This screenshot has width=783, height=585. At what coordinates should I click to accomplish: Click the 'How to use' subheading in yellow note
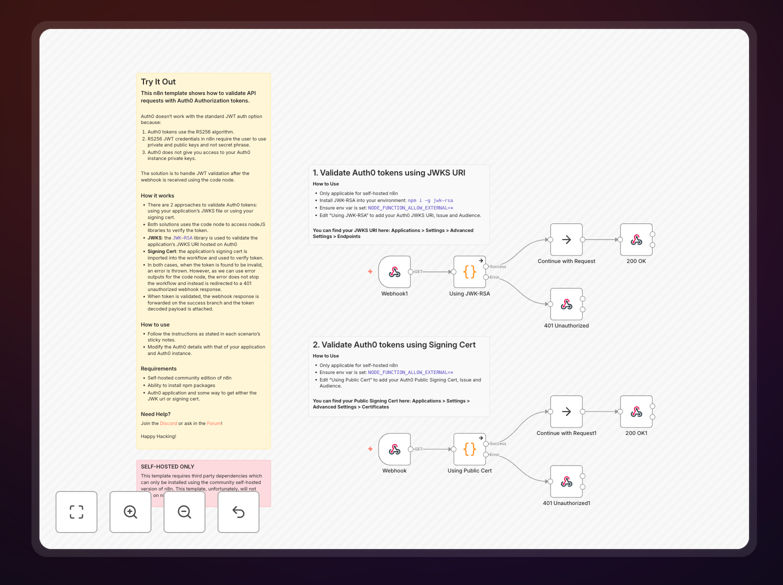coord(155,325)
